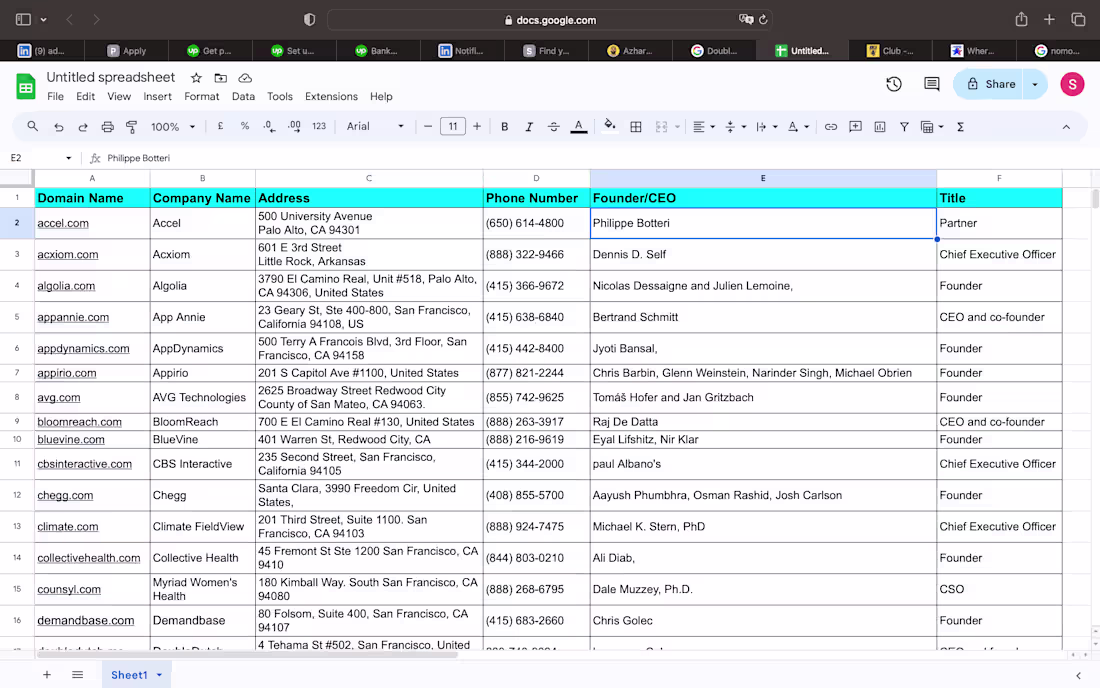Format selection as percent

[245, 126]
